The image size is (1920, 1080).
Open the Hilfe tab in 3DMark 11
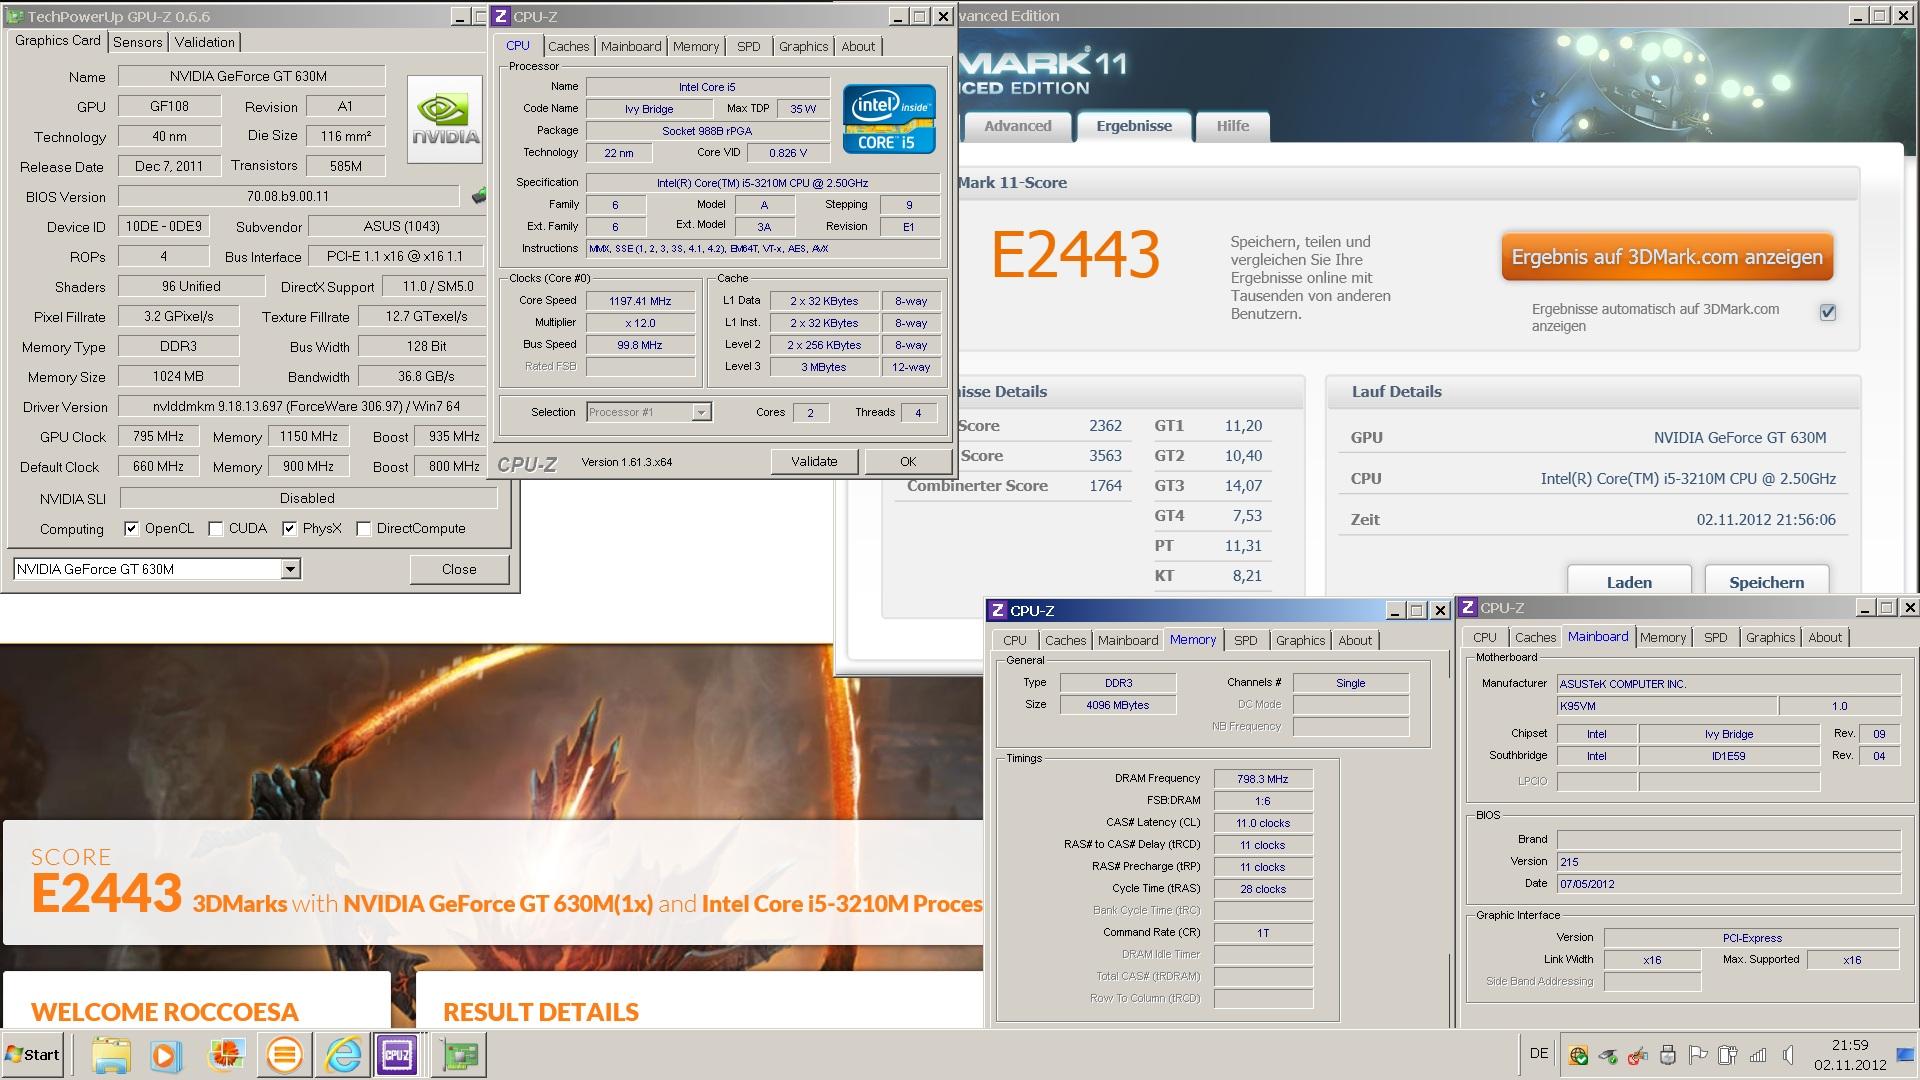tap(1232, 126)
